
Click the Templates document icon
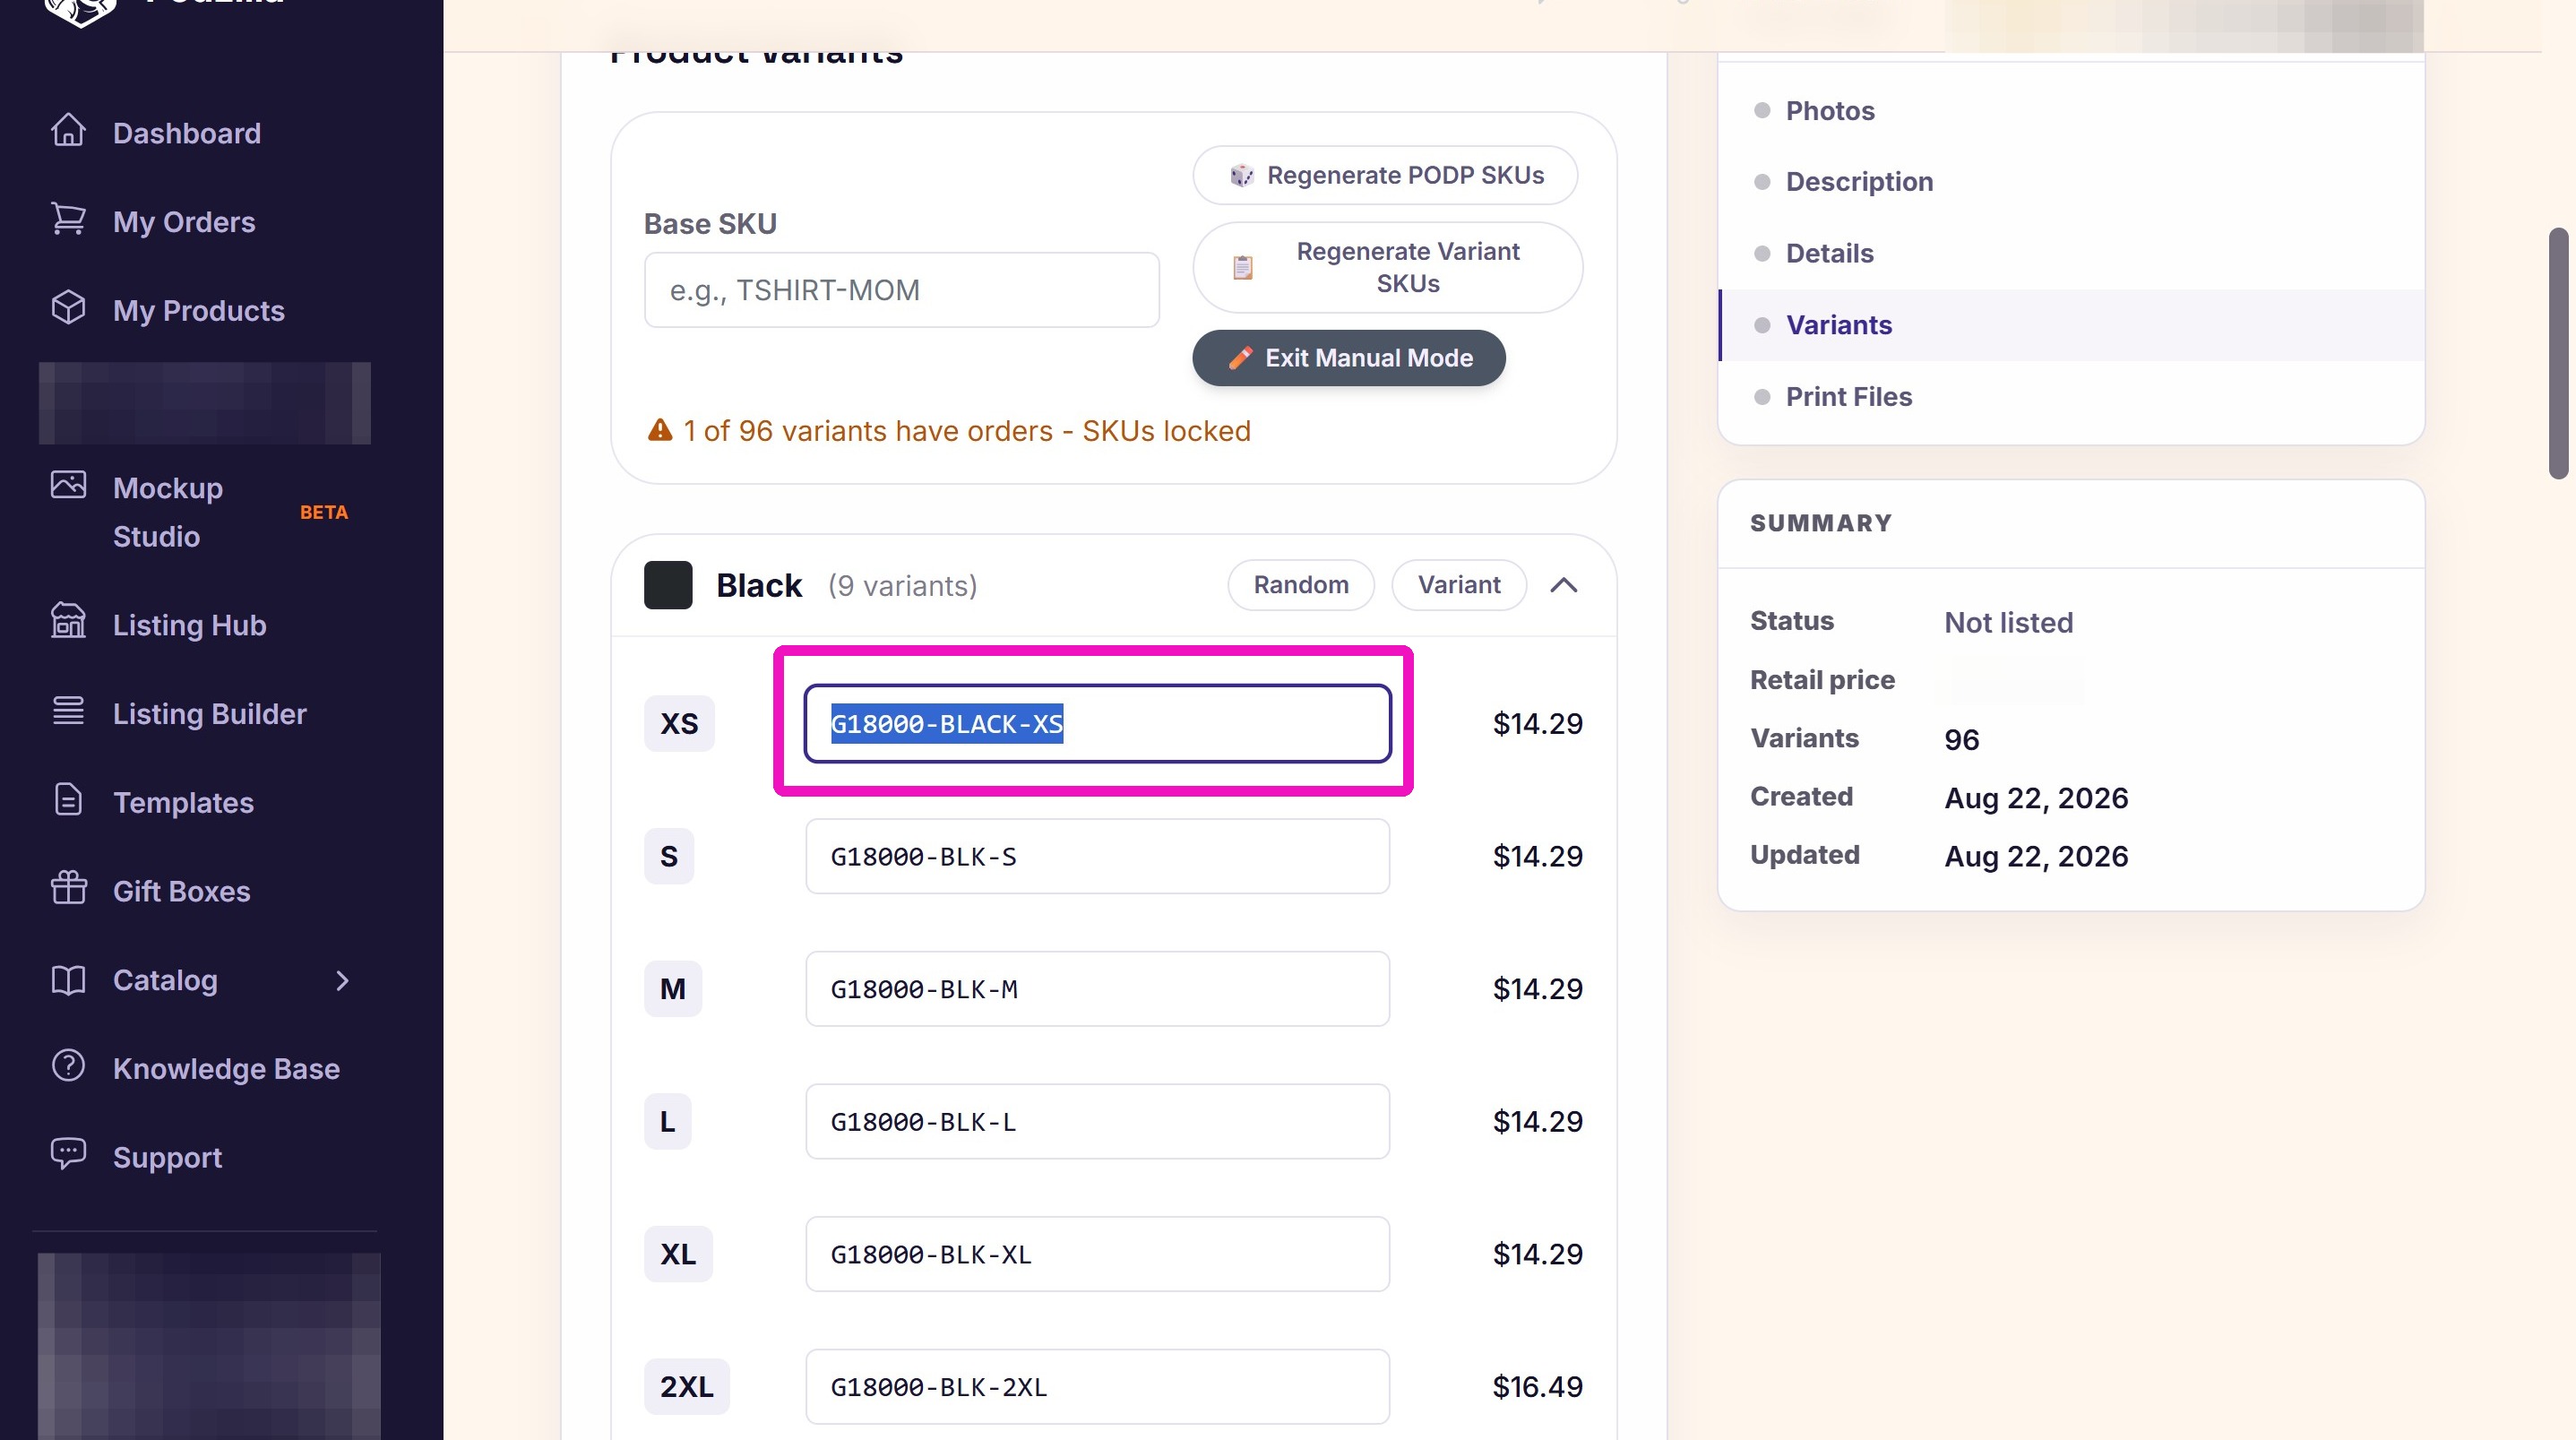pyautogui.click(x=68, y=800)
